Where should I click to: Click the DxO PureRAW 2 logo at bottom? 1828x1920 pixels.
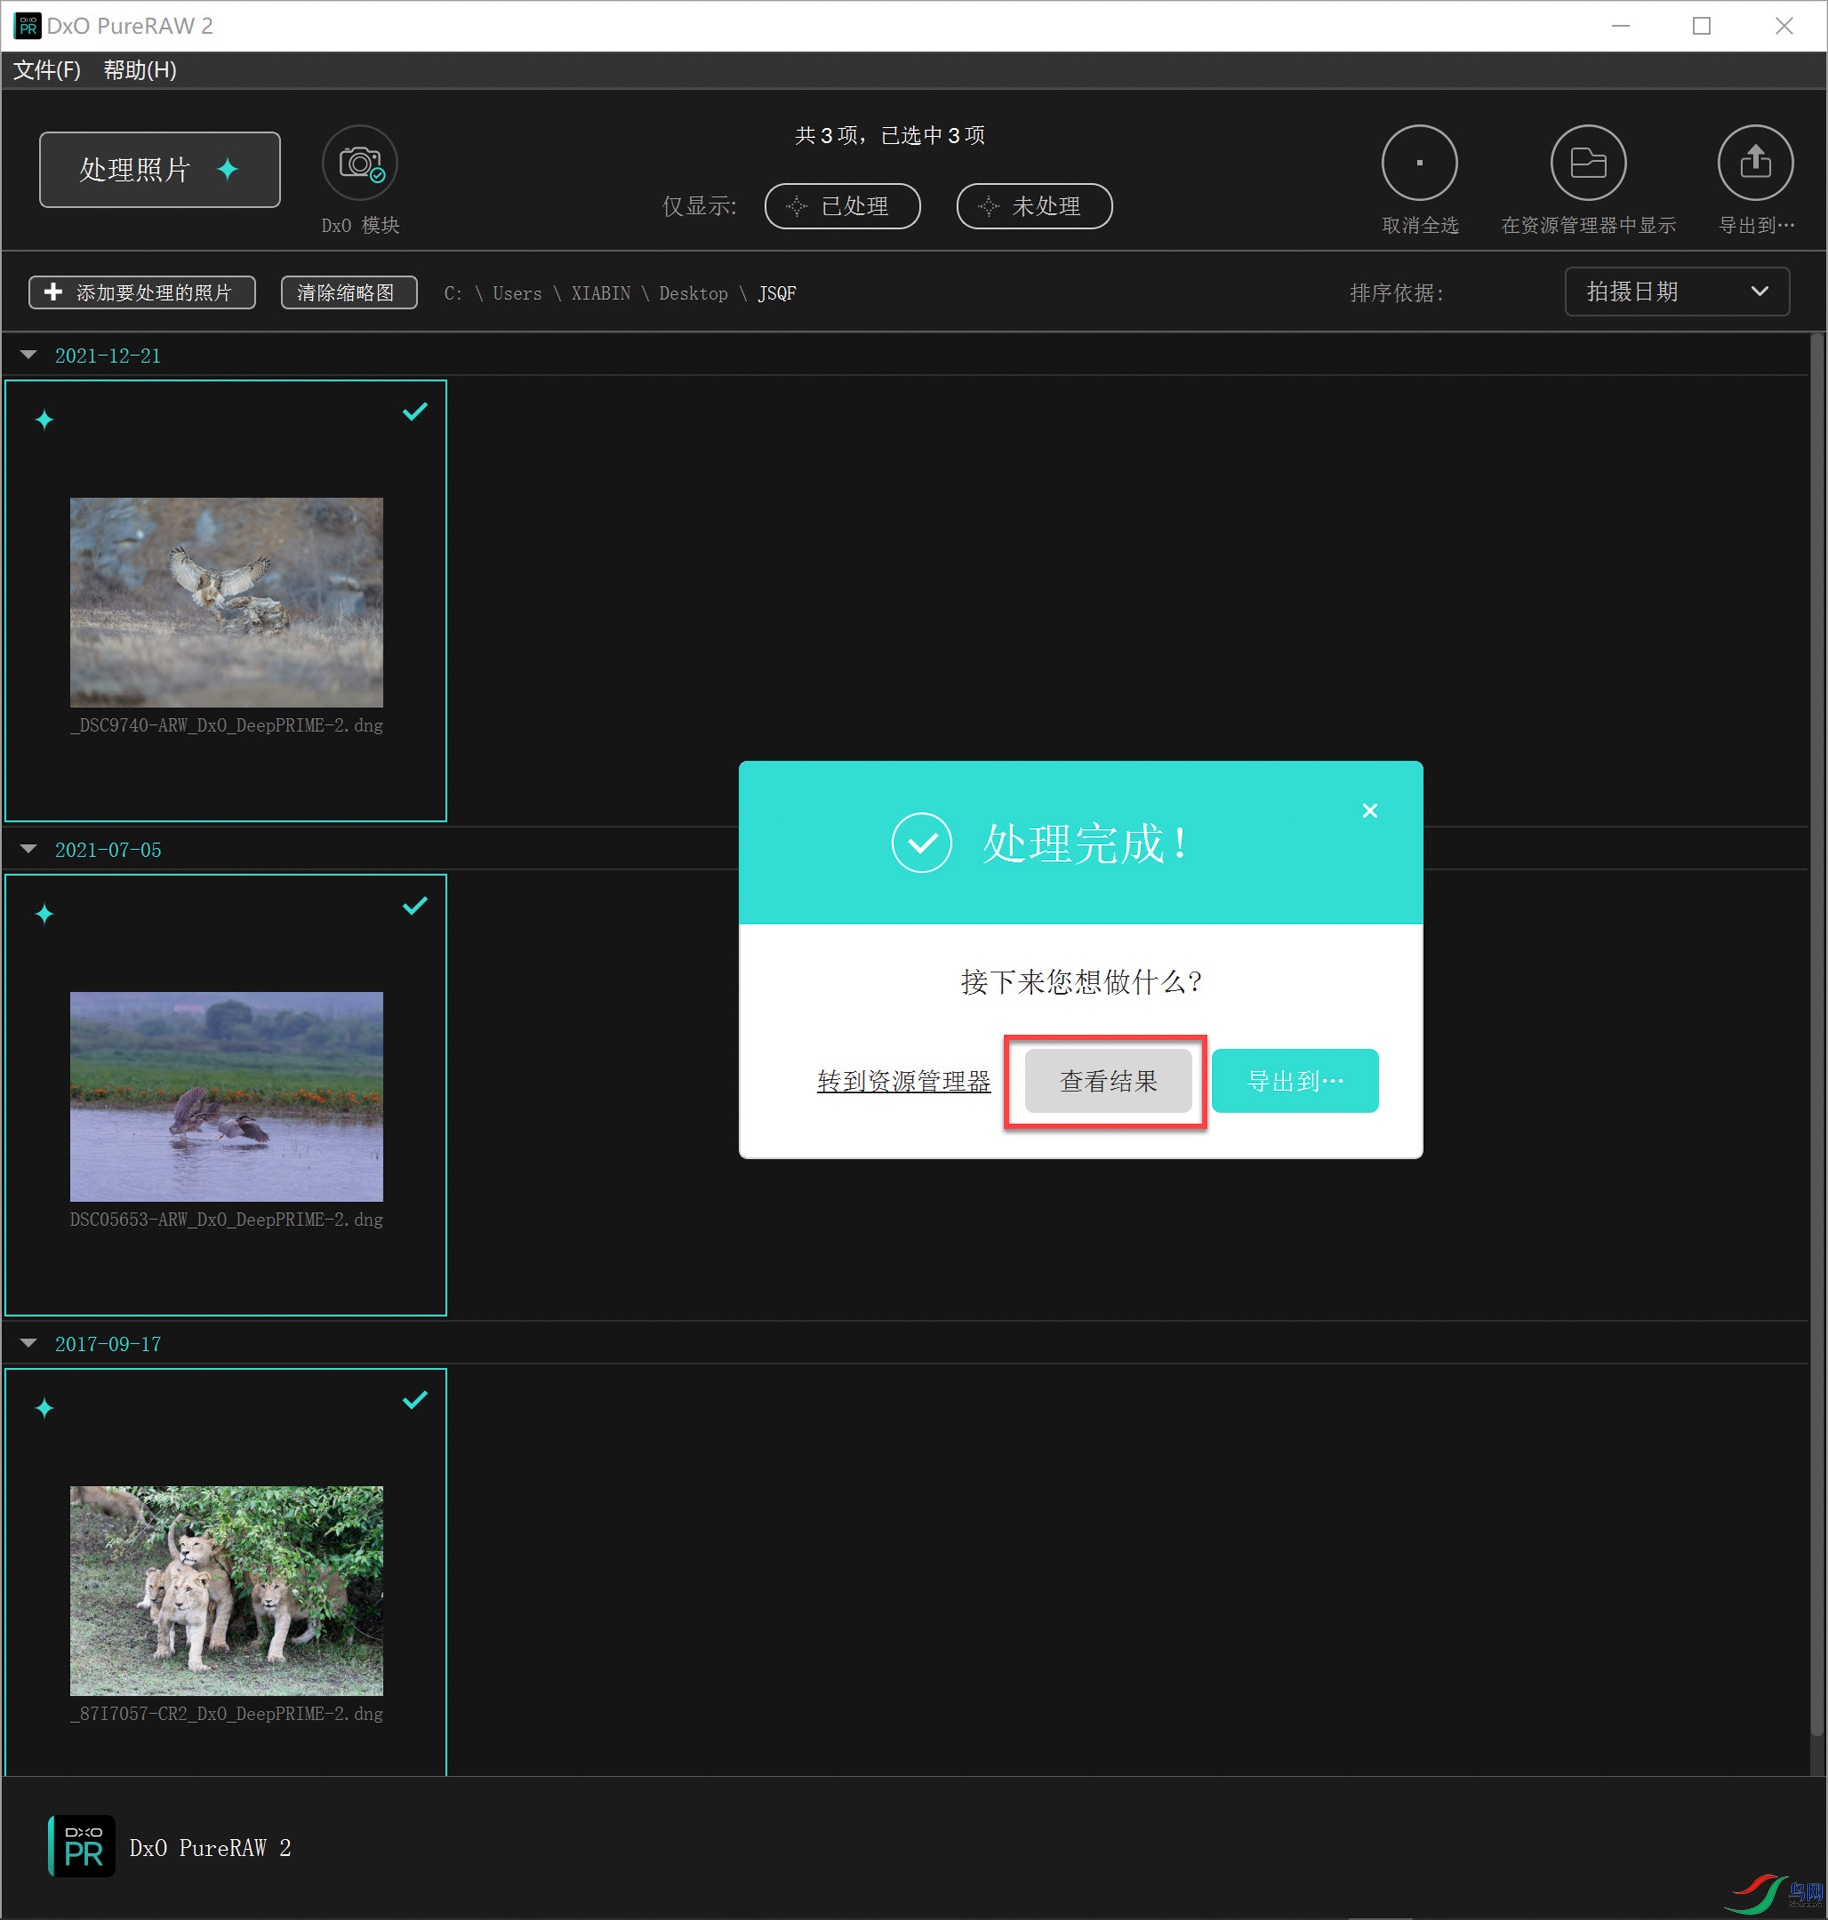[x=82, y=1846]
